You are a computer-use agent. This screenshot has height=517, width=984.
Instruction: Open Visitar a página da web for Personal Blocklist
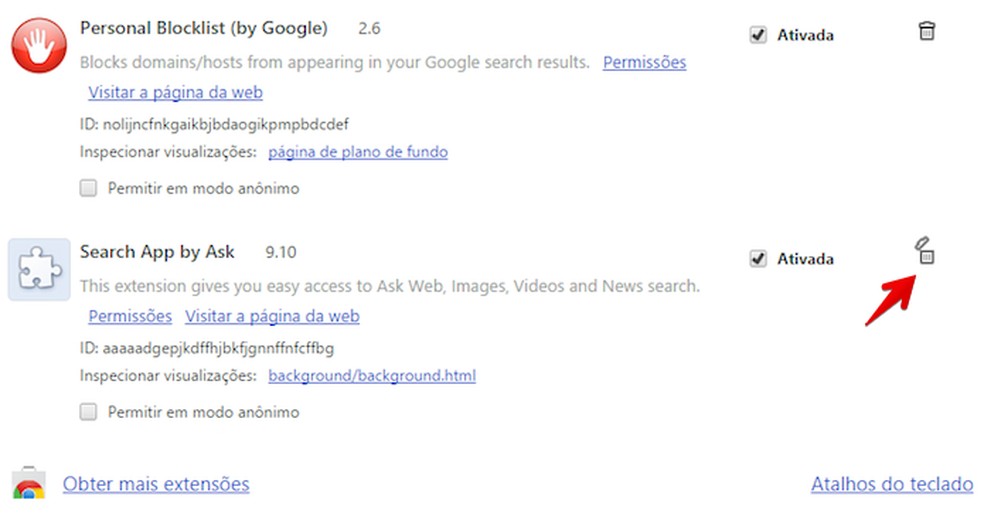click(175, 92)
